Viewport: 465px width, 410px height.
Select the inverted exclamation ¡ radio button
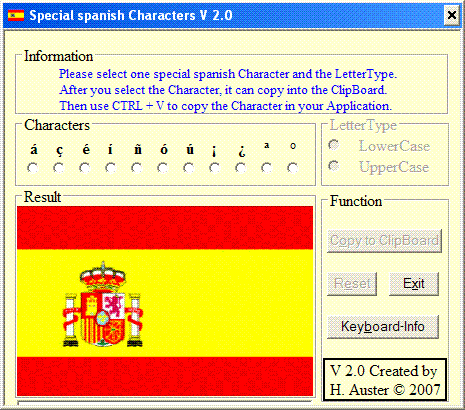click(x=215, y=168)
